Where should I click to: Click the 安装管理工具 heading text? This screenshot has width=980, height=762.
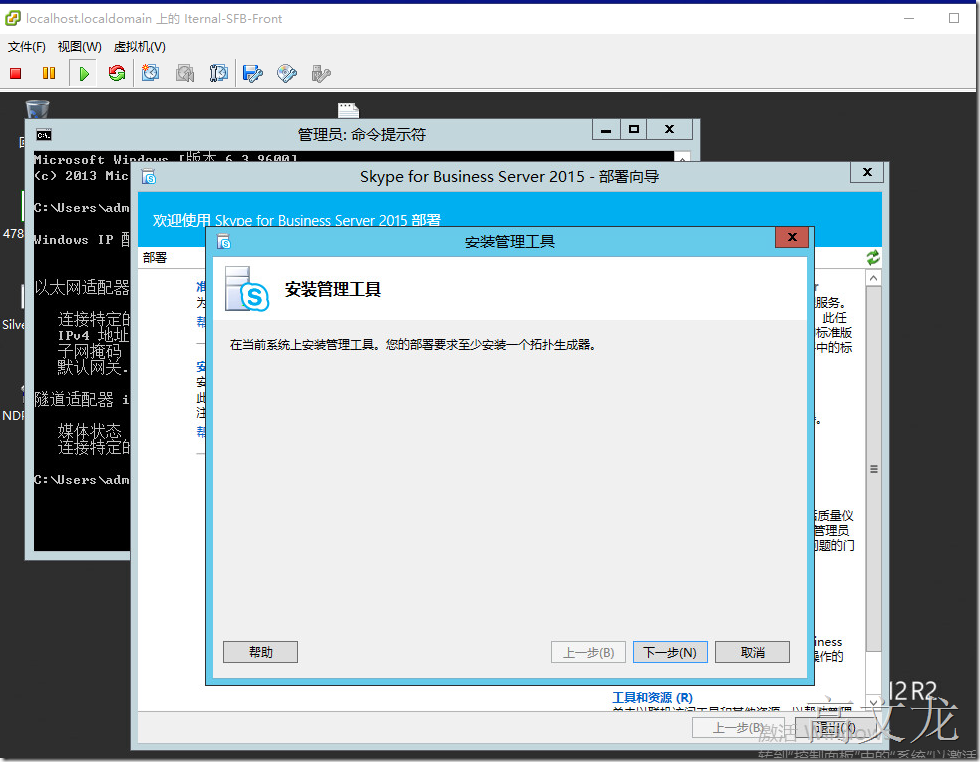coord(332,289)
